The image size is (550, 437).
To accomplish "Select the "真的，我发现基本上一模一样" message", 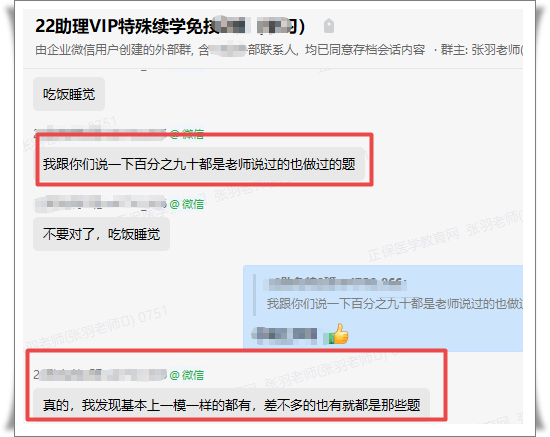I will coord(232,405).
